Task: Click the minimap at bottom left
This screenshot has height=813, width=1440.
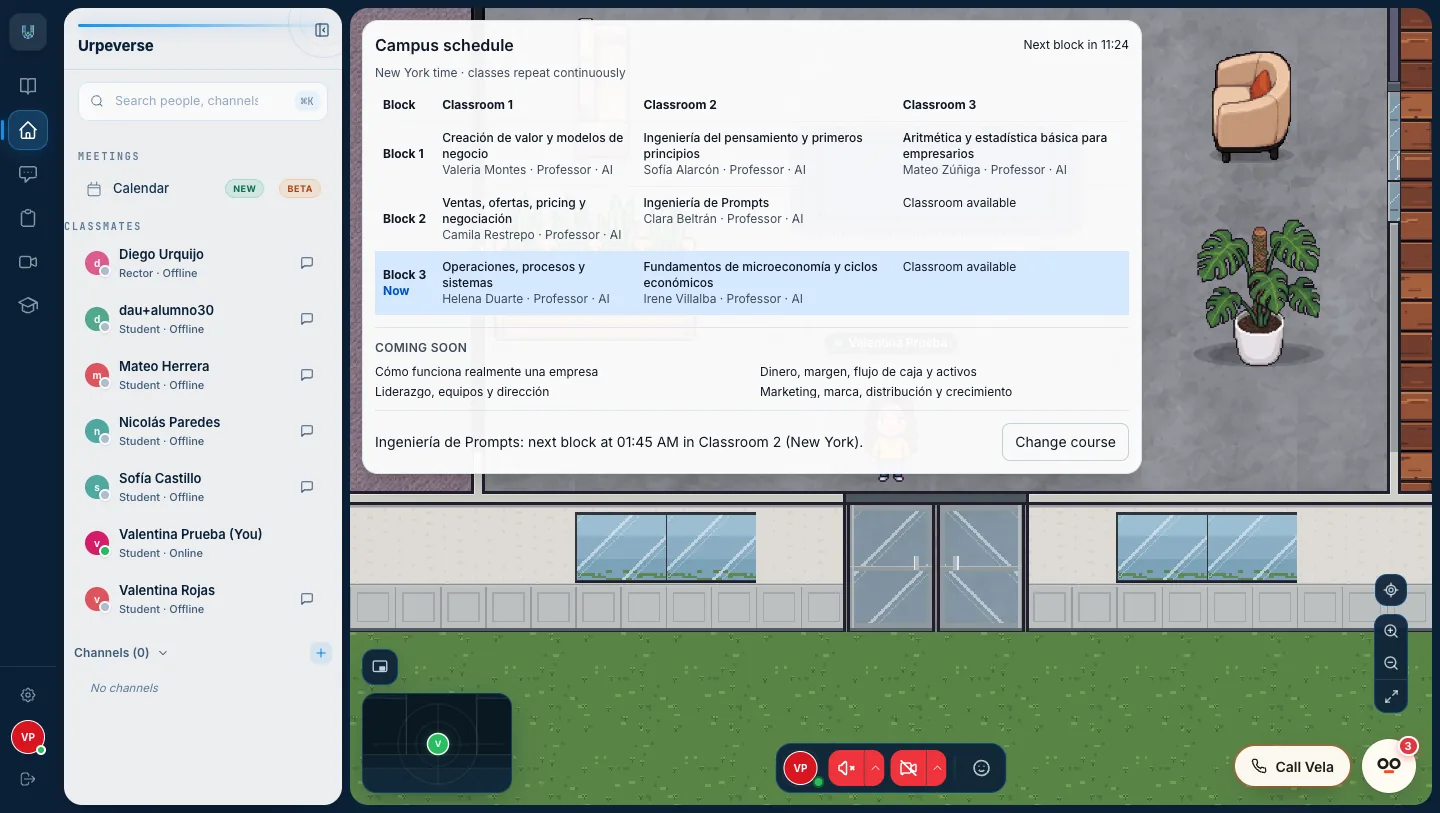Action: (437, 743)
